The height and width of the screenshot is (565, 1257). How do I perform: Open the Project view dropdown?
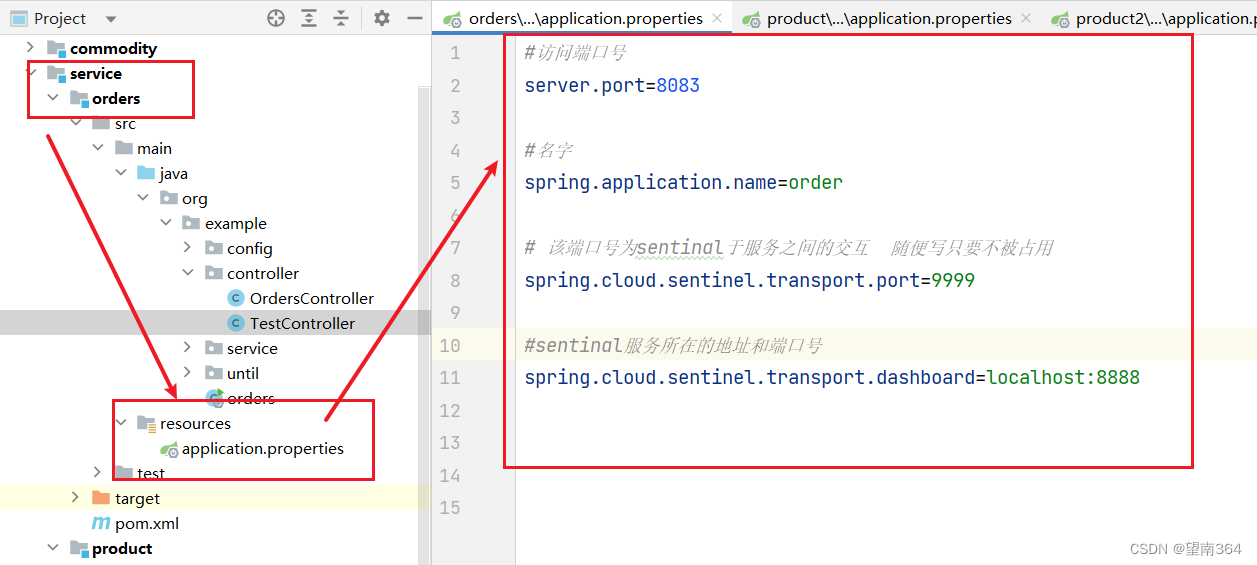coord(110,19)
